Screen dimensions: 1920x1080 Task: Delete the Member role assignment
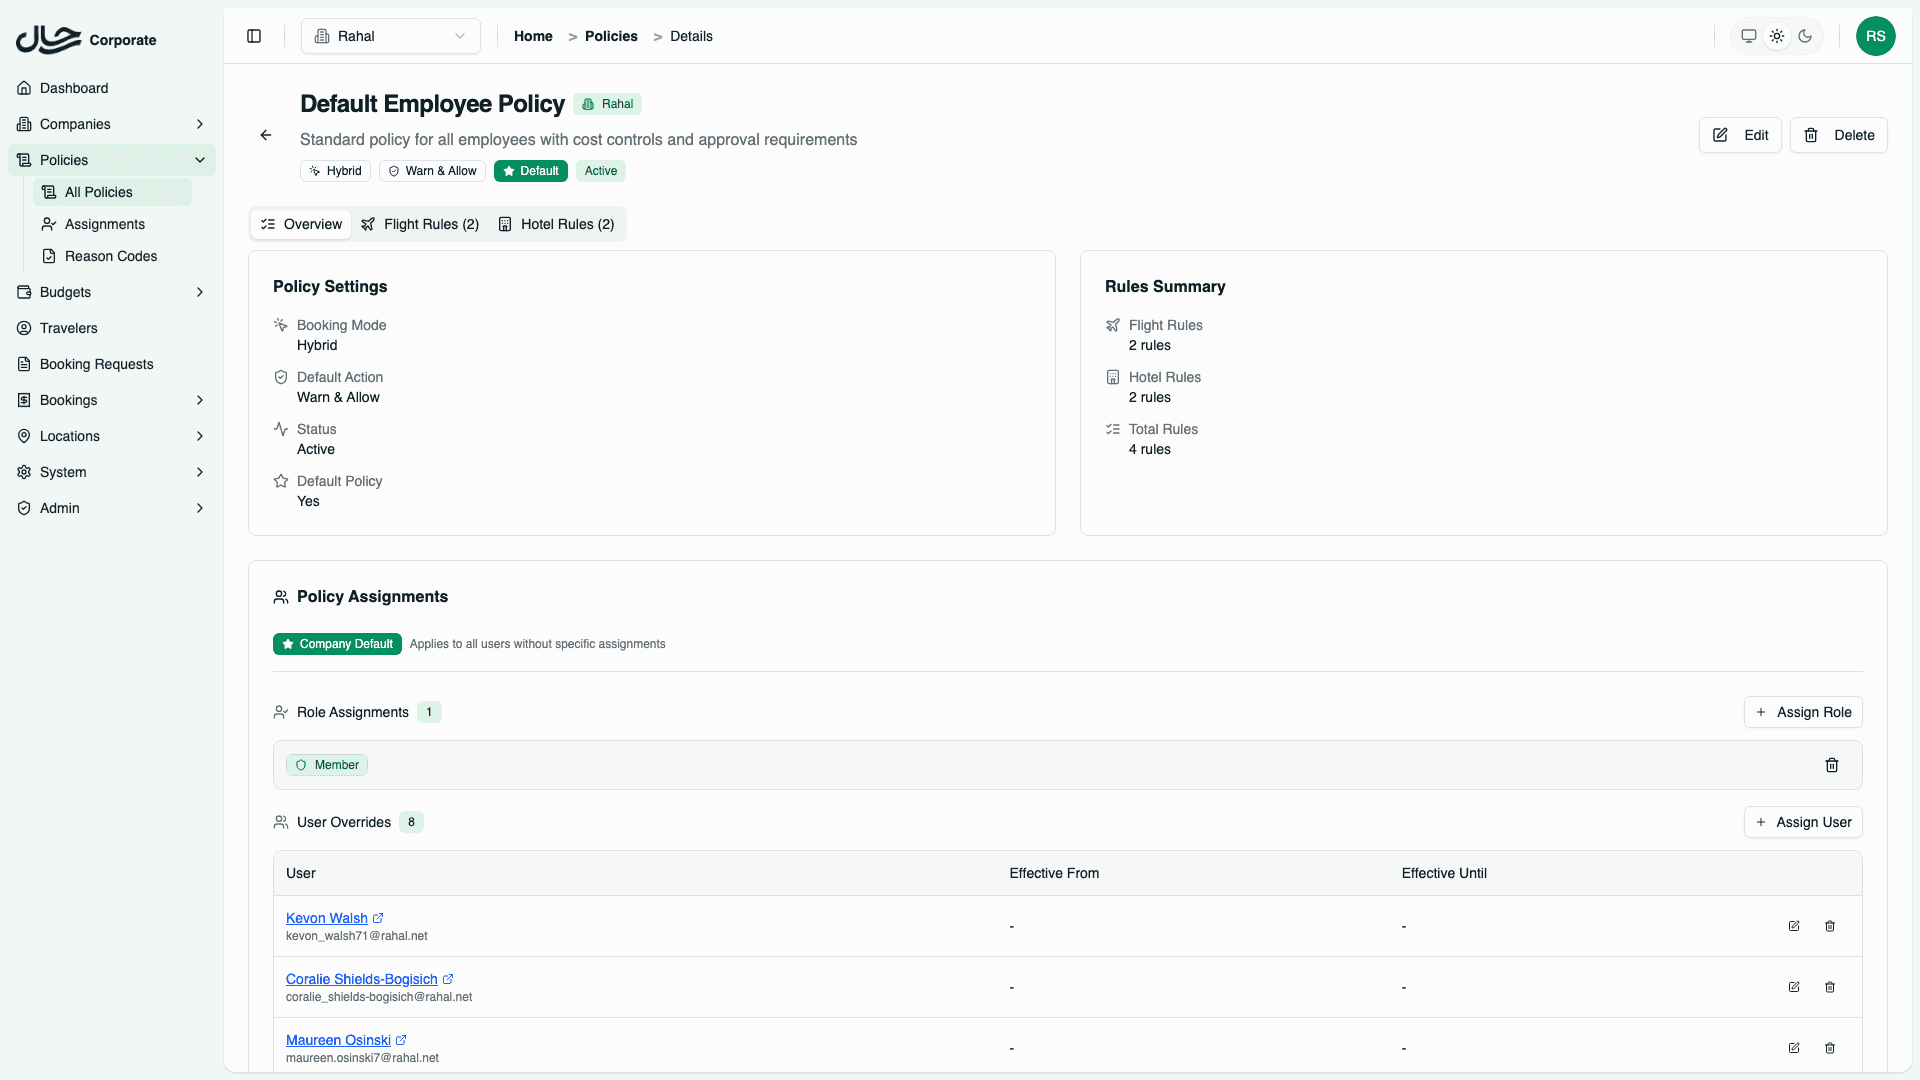click(x=1832, y=765)
